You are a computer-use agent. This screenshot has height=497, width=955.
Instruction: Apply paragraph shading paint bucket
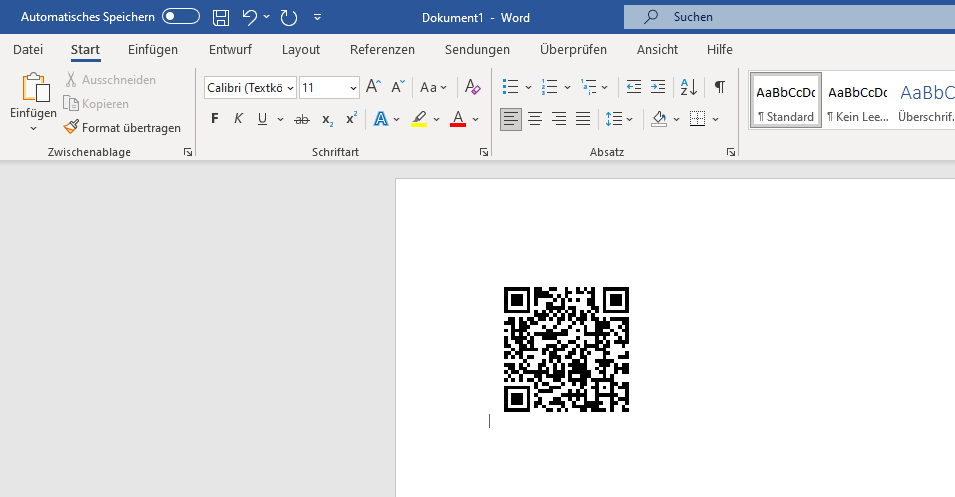tap(658, 119)
